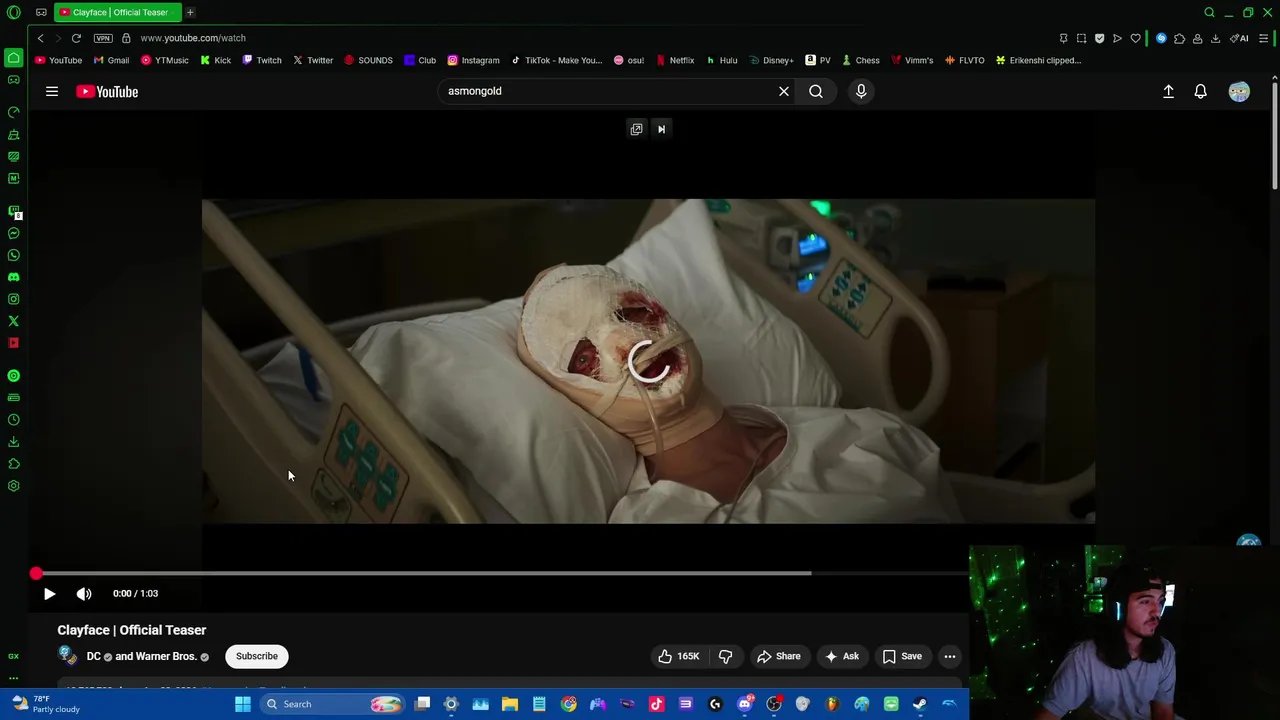Open the browser extensions cube icon
This screenshot has width=1280, height=720.
[x=1179, y=38]
